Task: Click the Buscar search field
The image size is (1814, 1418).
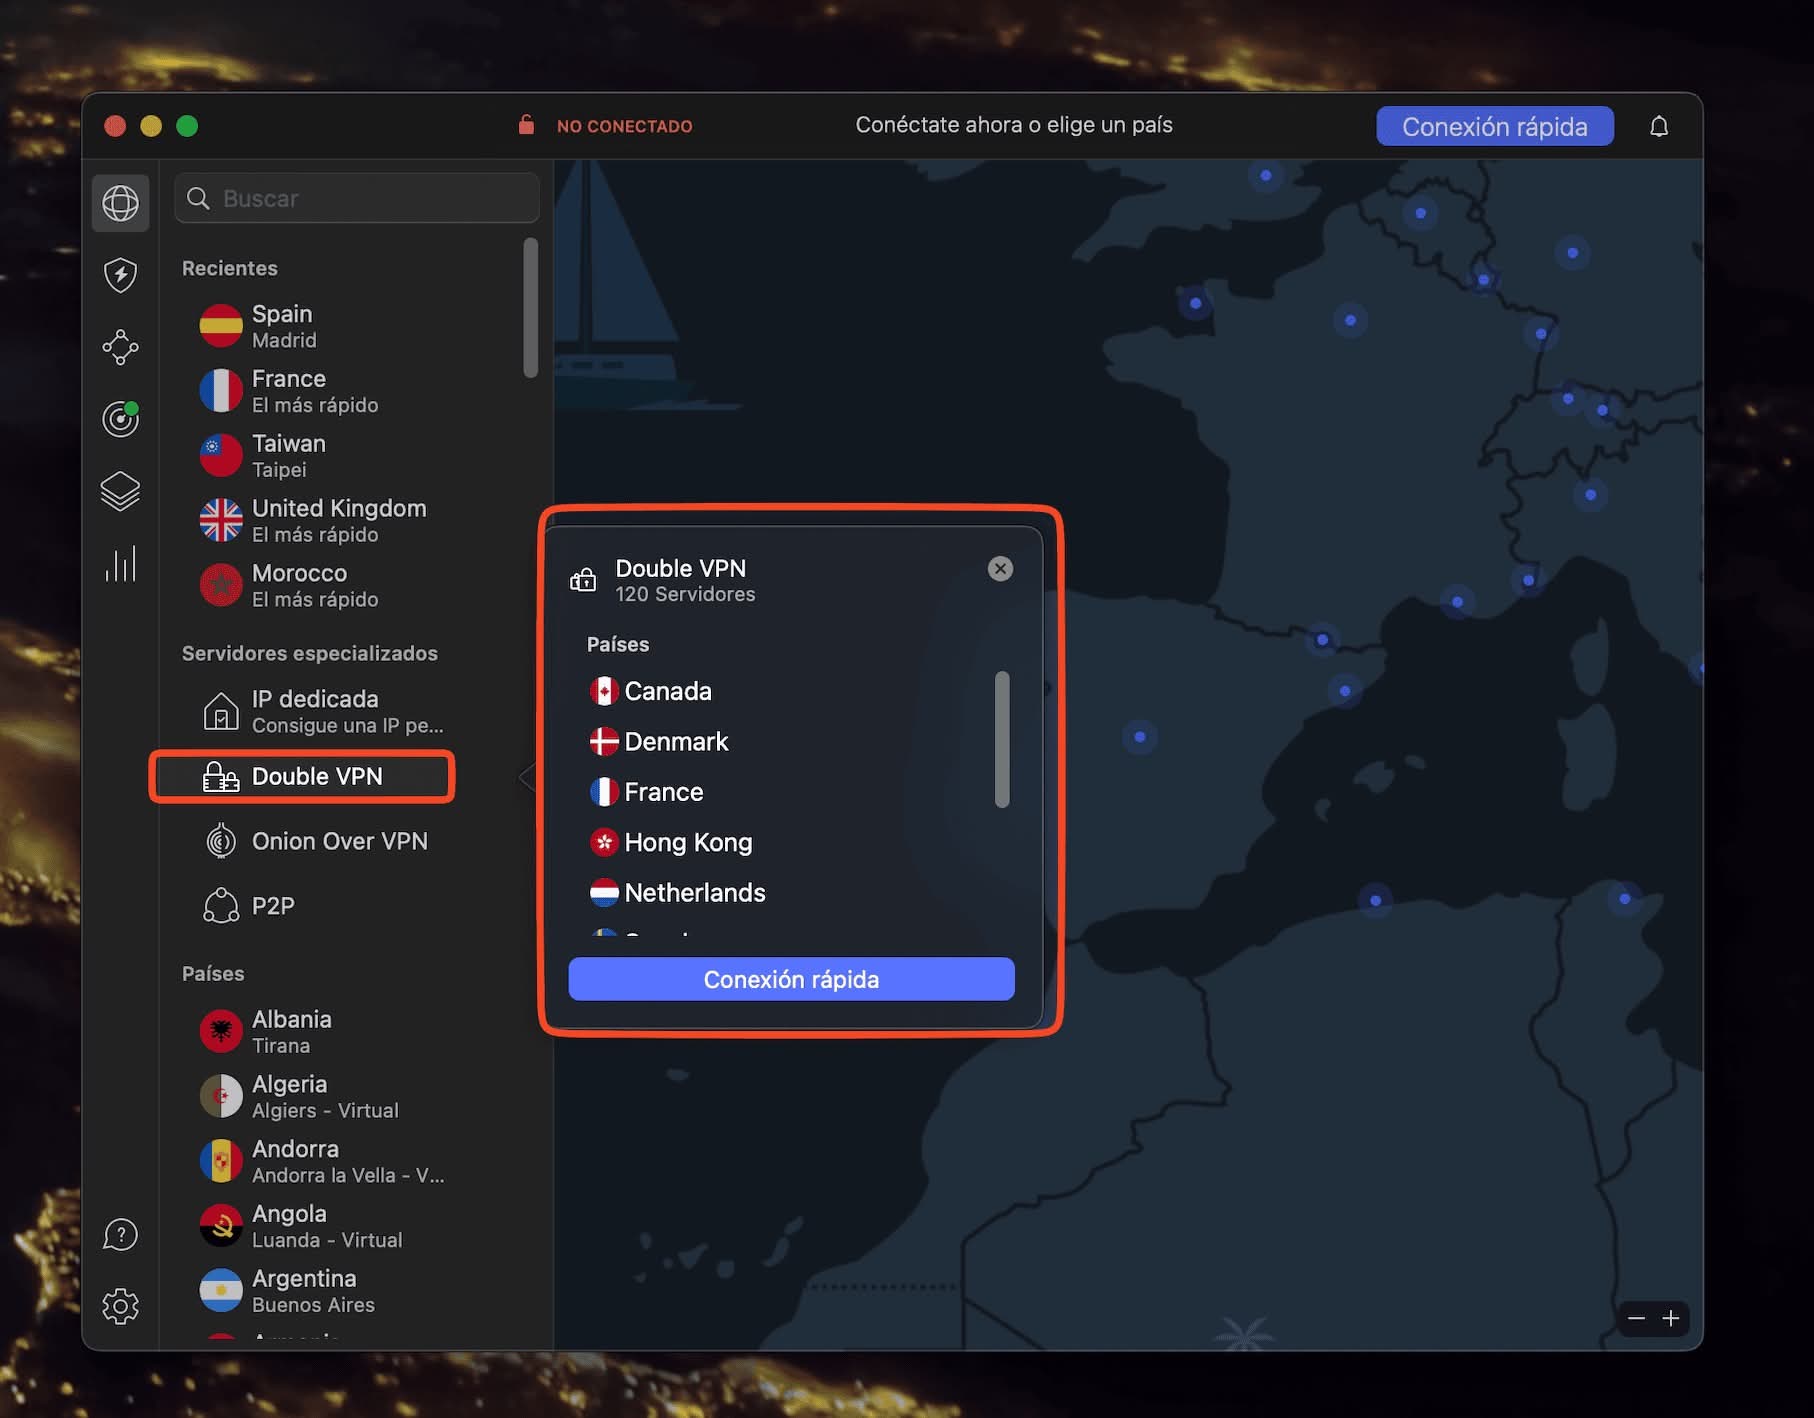Action: 357,198
